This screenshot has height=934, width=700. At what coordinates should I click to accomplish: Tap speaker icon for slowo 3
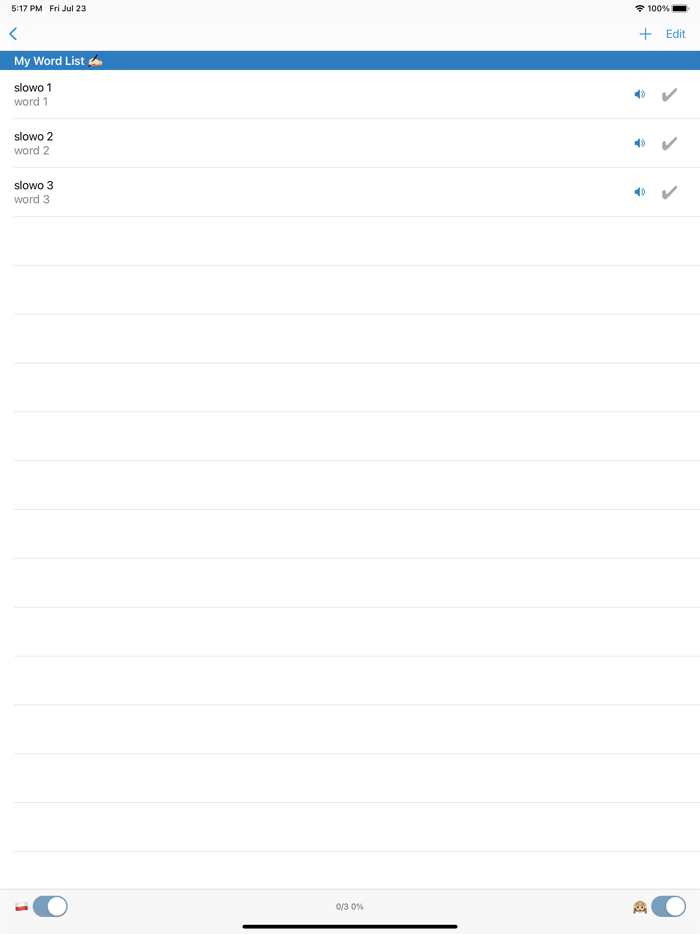[640, 192]
